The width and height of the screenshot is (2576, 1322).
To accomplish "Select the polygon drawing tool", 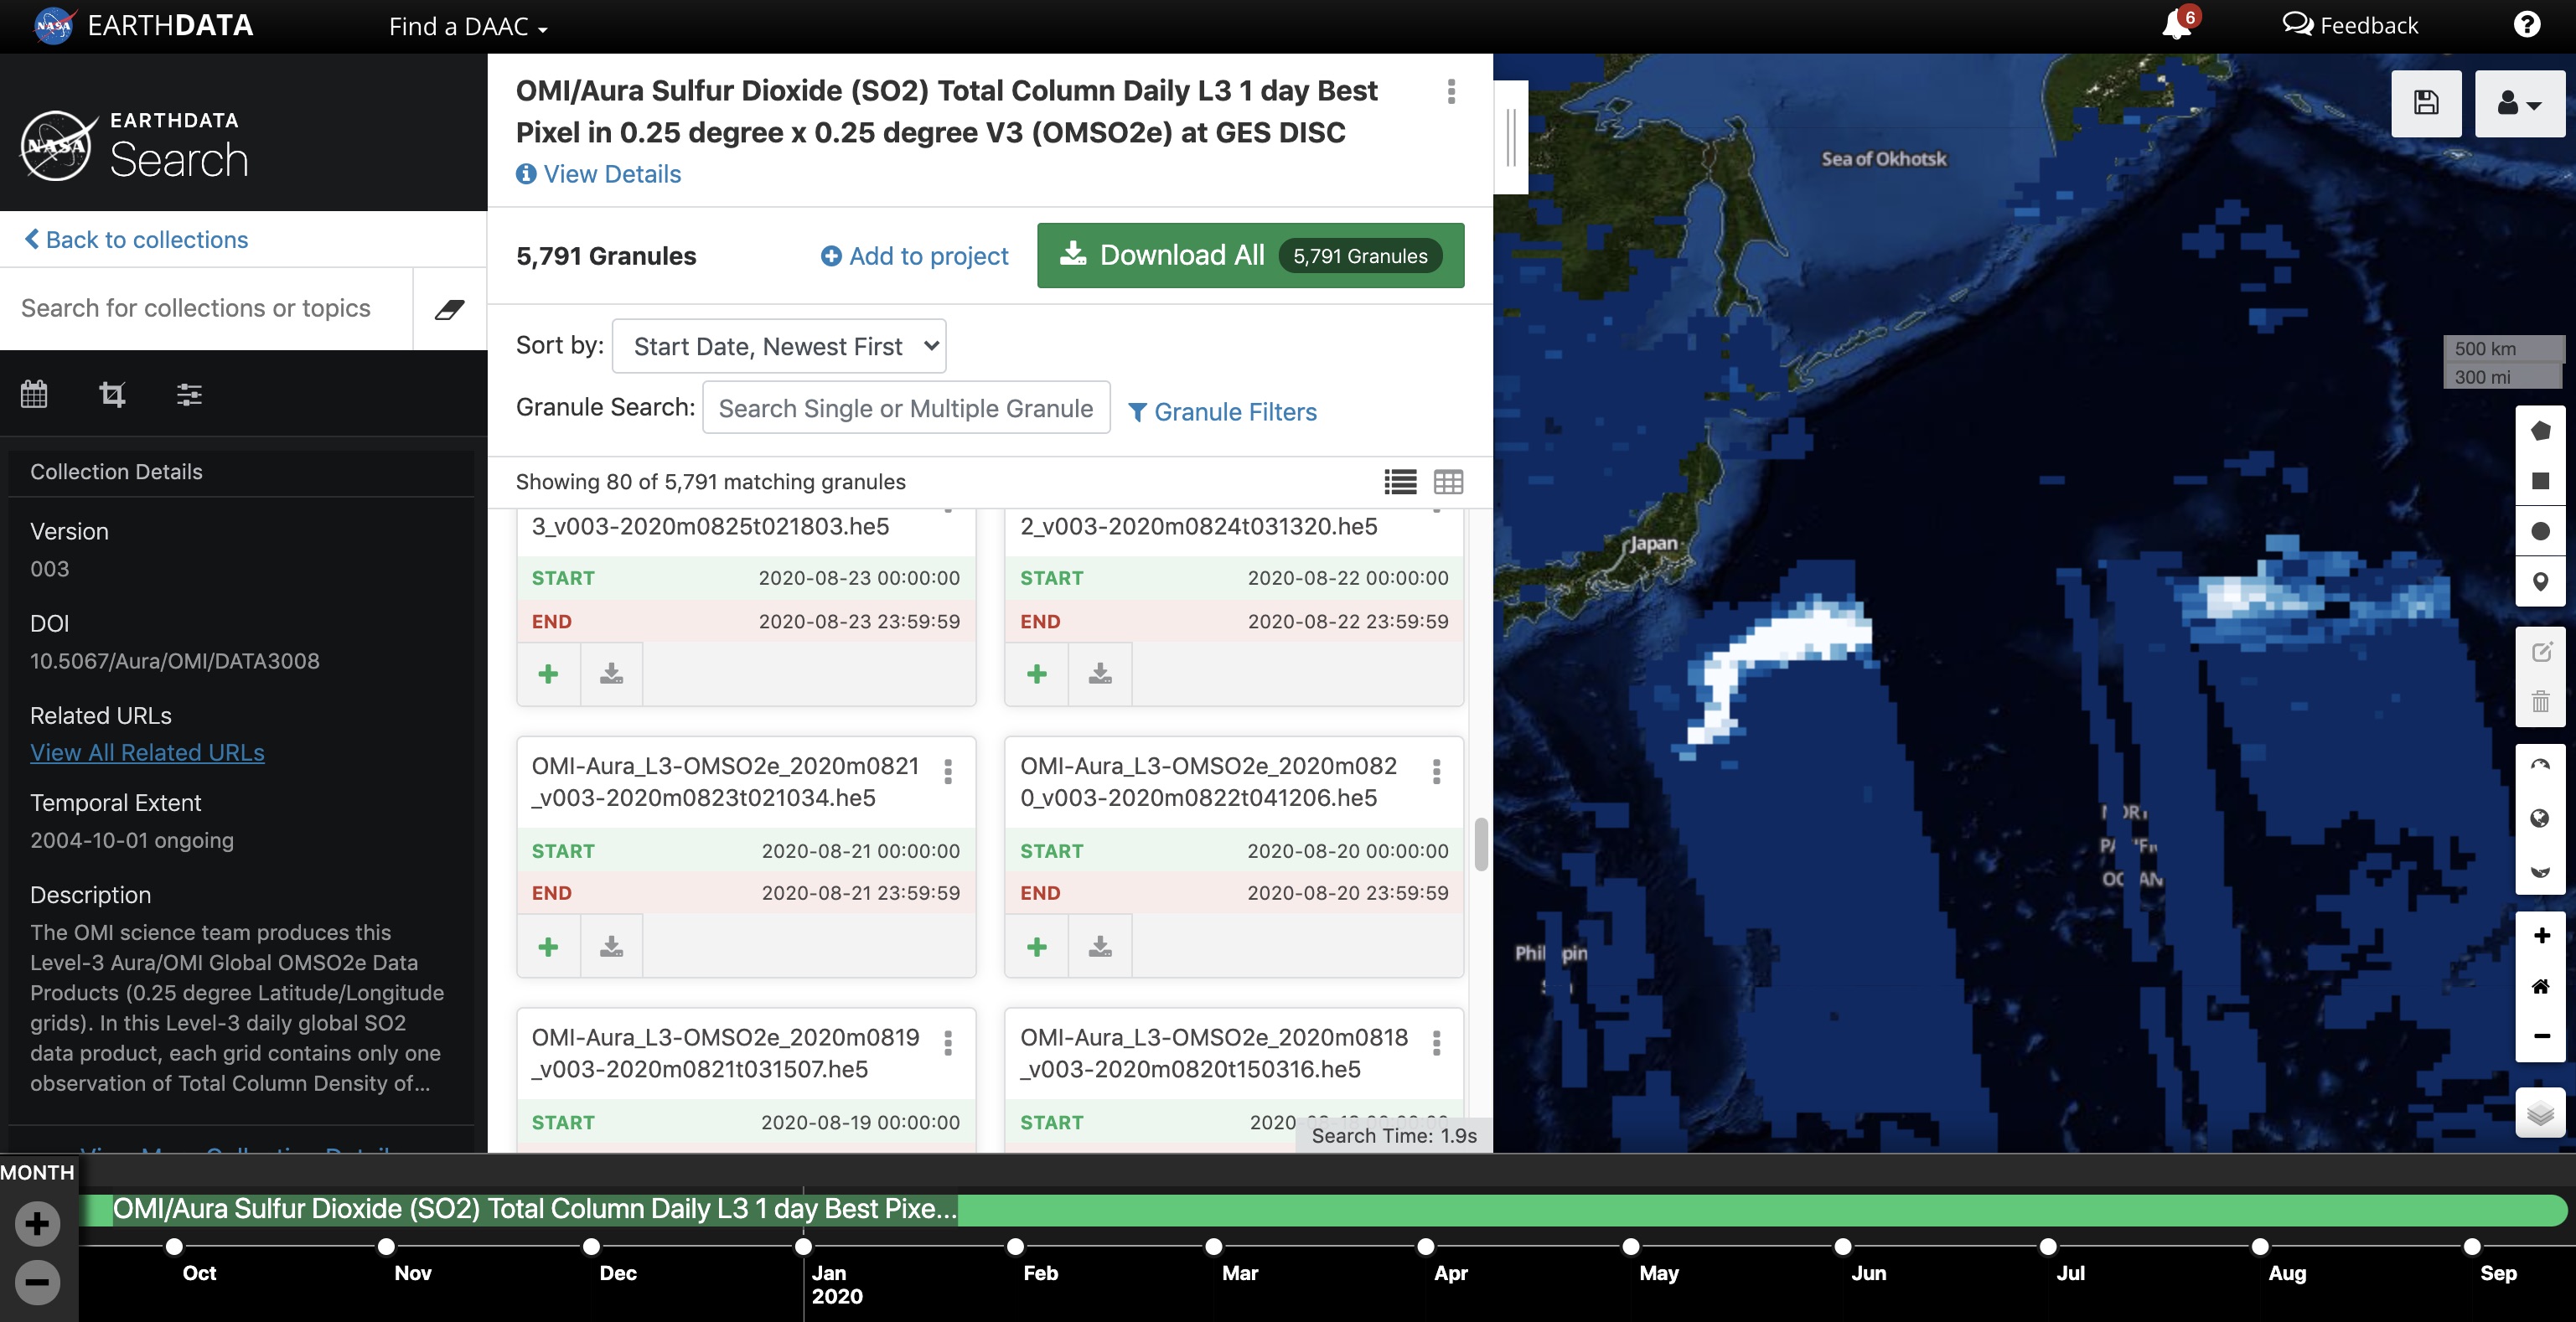I will (2540, 431).
